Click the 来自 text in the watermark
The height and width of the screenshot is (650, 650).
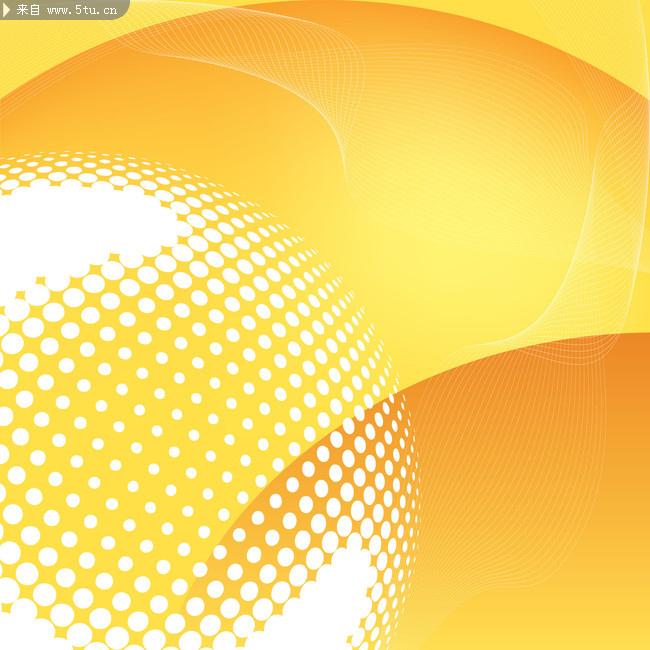28,10
